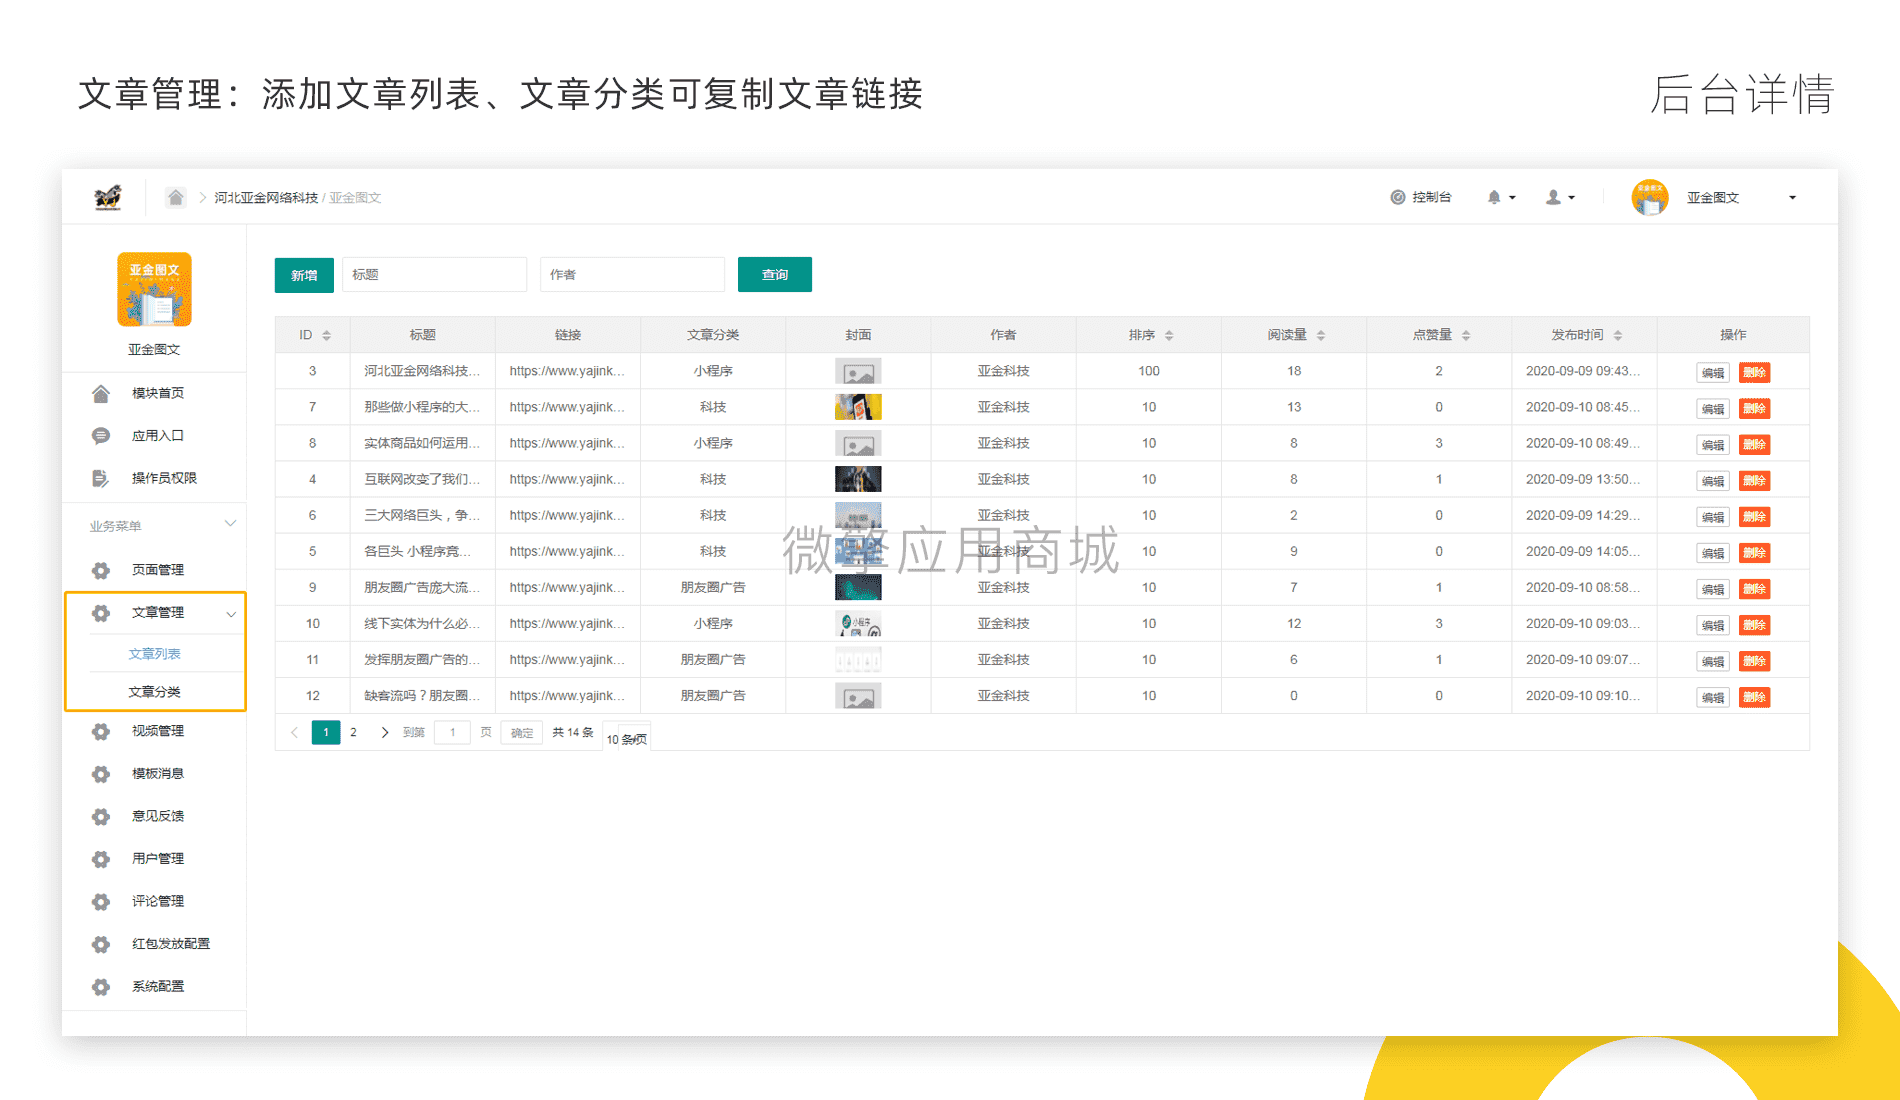The width and height of the screenshot is (1900, 1100).
Task: Open 视频管理 in the sidebar
Action: click(158, 731)
